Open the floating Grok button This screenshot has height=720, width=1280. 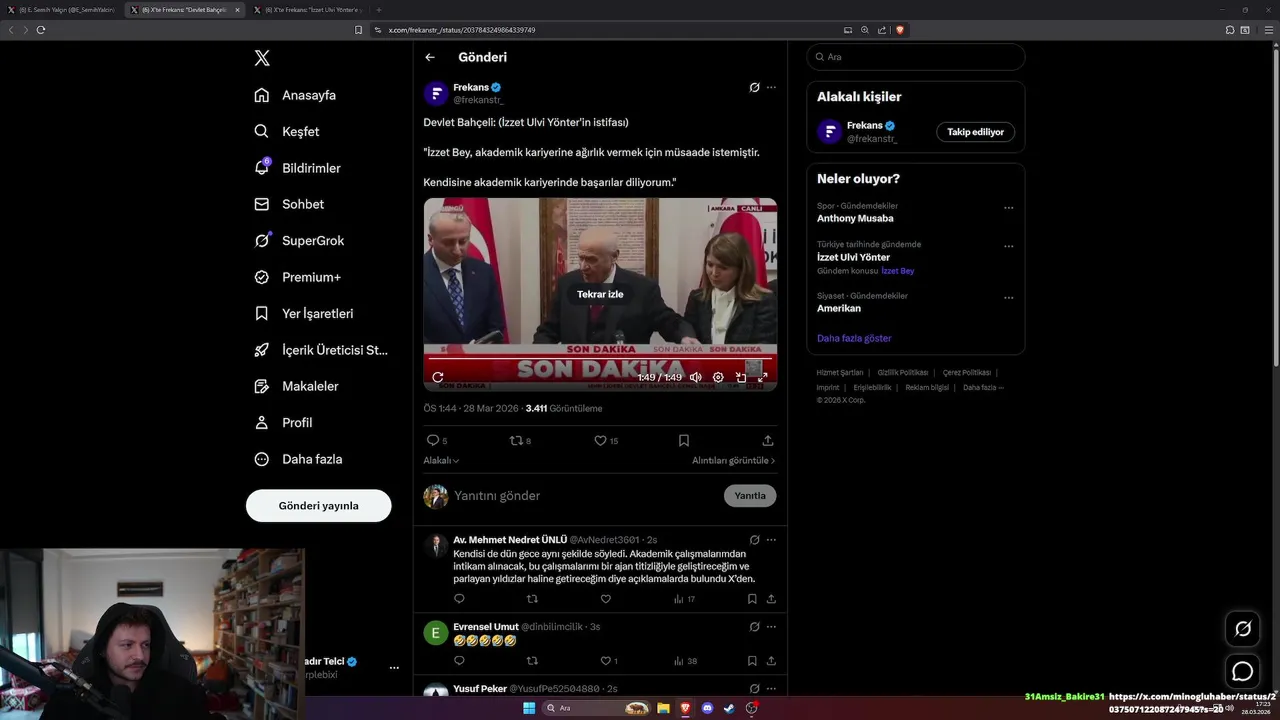click(x=1243, y=629)
